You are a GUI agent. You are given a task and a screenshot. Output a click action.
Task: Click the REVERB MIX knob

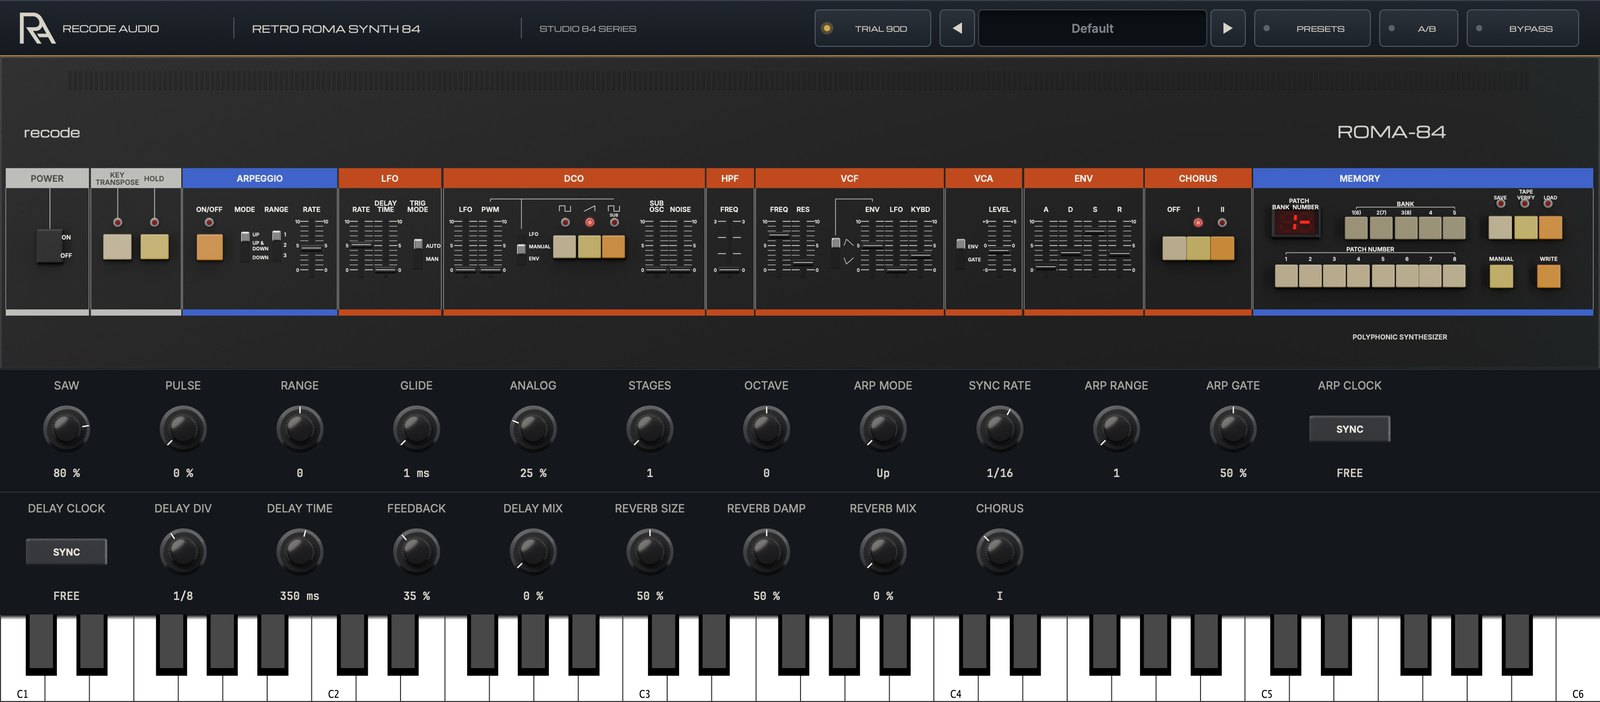pyautogui.click(x=883, y=552)
